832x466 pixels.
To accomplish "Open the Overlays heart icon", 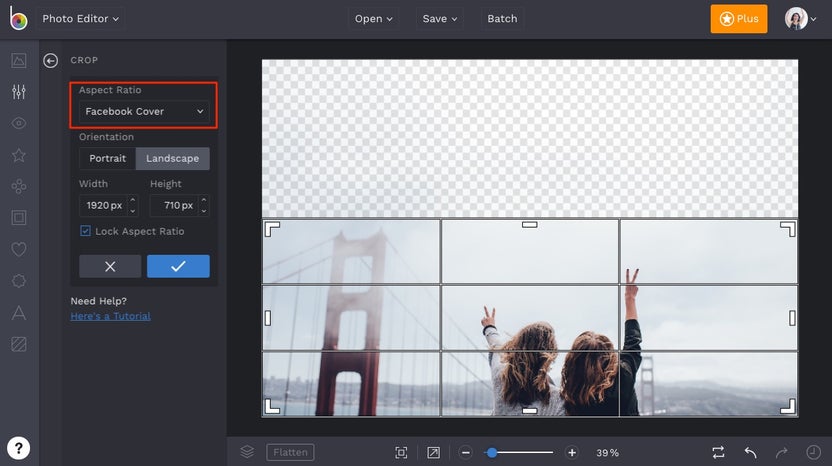I will [x=19, y=249].
